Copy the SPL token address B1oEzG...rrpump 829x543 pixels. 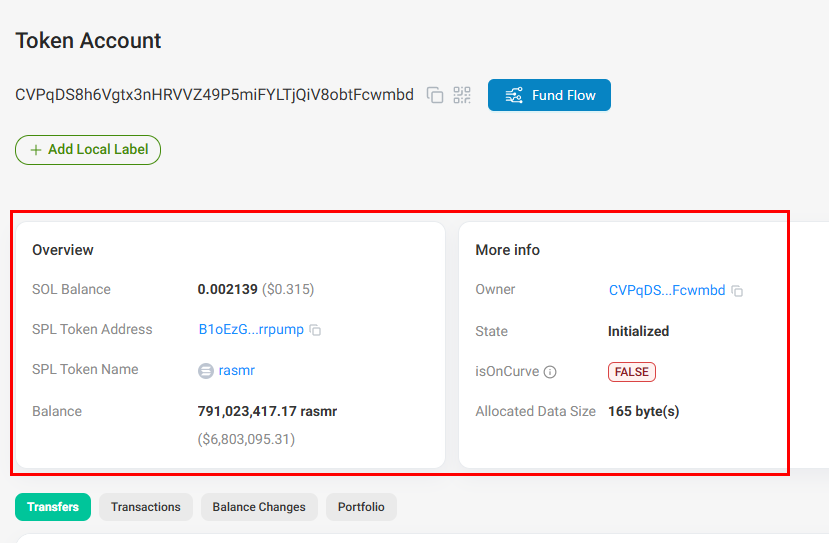tap(315, 330)
